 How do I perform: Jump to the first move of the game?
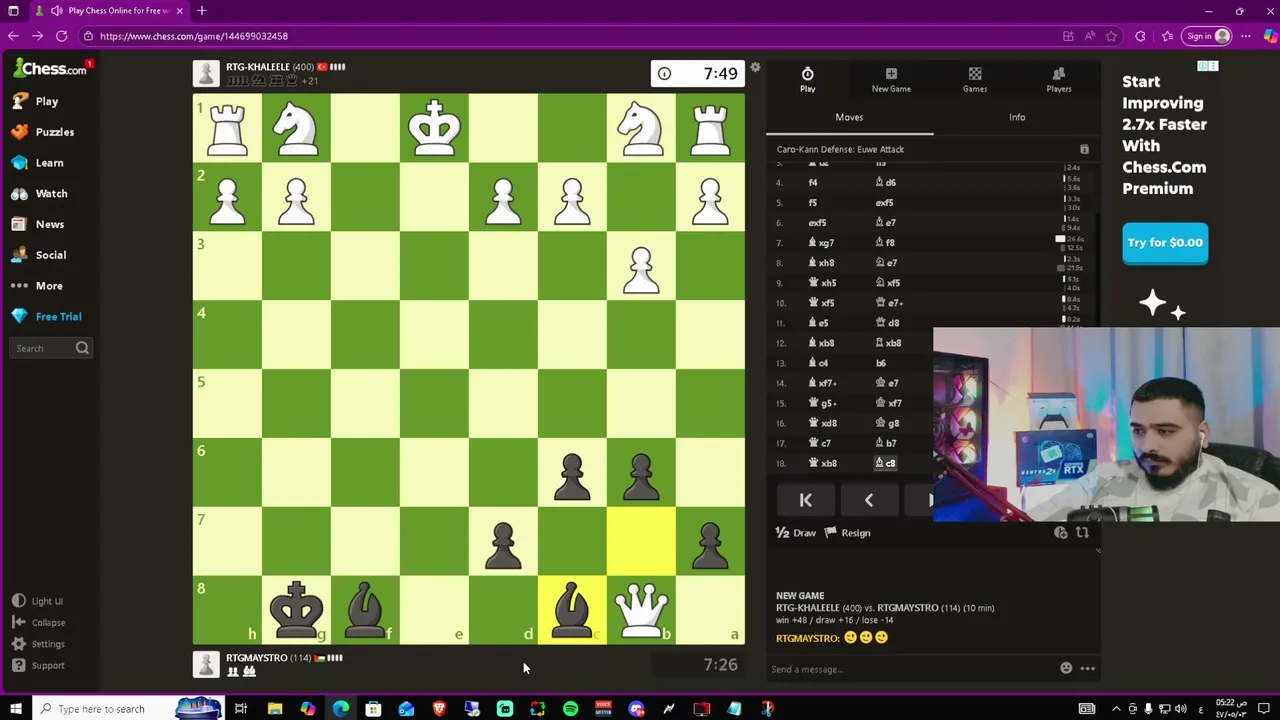805,500
